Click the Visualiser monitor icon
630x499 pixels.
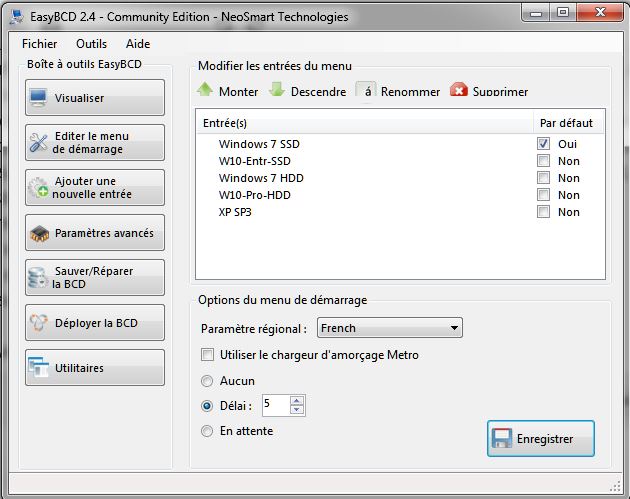point(38,98)
